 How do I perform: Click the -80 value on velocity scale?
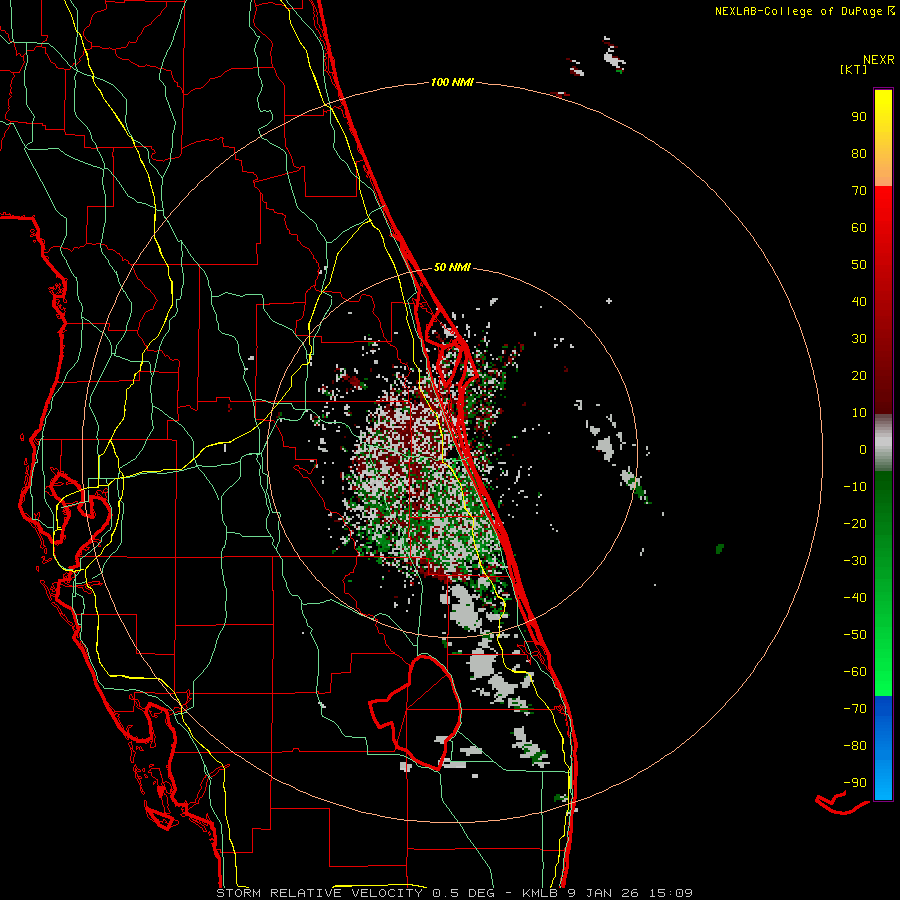[x=855, y=746]
